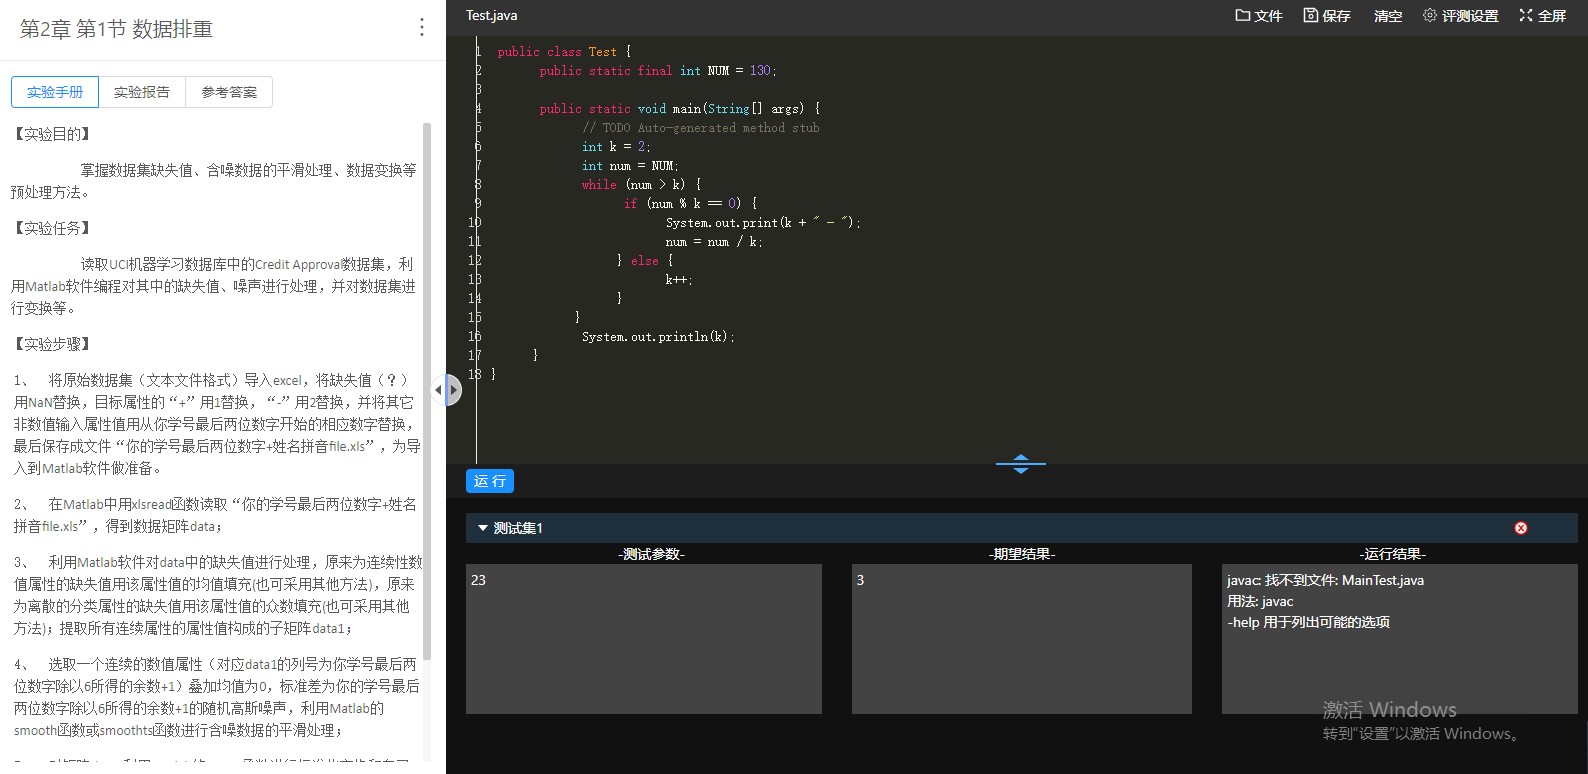This screenshot has height=774, width=1588.
Task: Switch to the 实验报告 tab
Action: point(142,92)
